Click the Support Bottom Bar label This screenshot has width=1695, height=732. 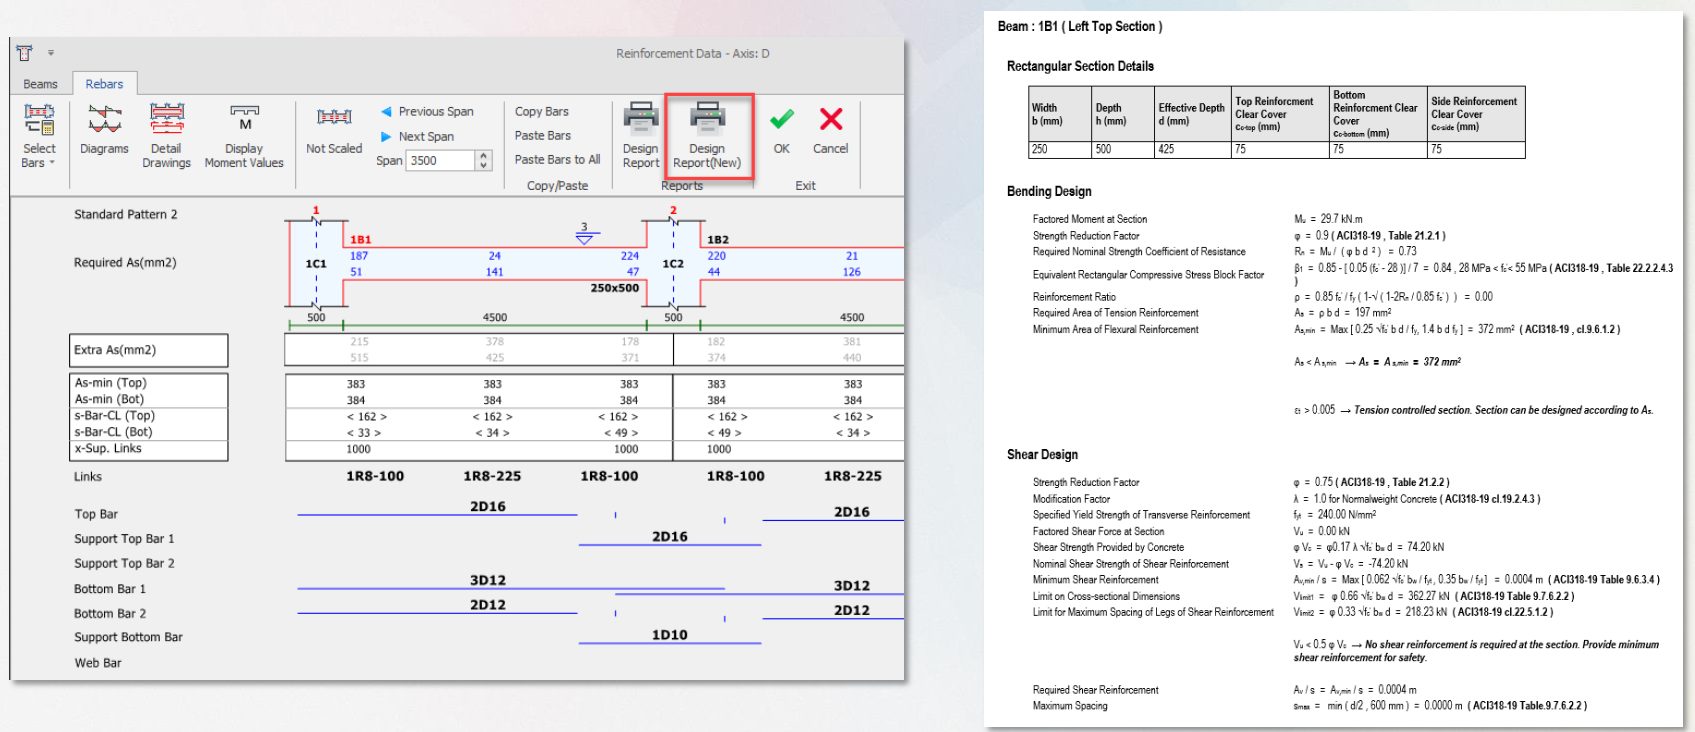[128, 638]
